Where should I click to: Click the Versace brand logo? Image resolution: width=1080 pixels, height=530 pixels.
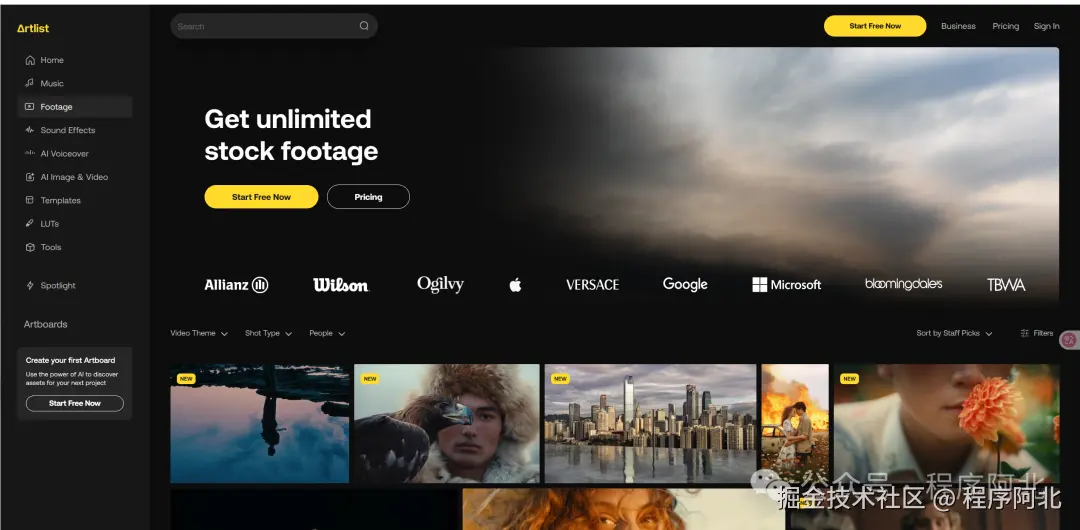pyautogui.click(x=592, y=285)
